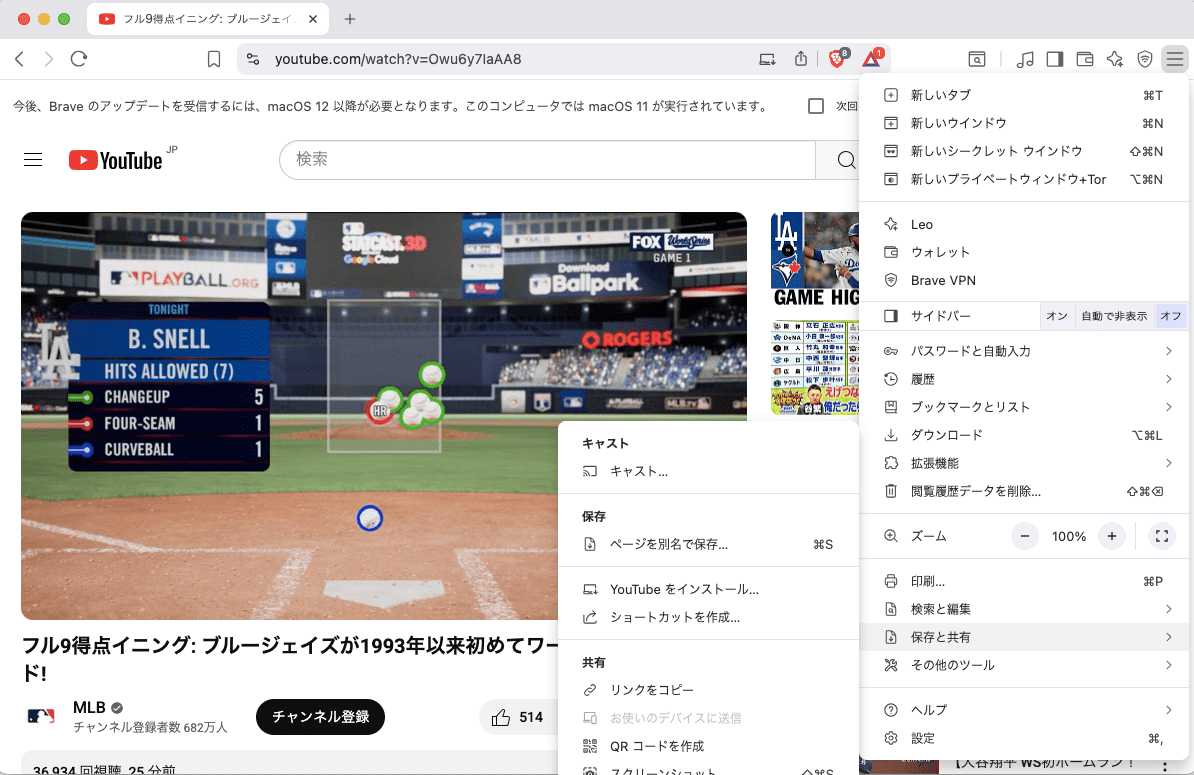The width and height of the screenshot is (1194, 775).
Task: Expand ブックマークとリスト submenu
Action: (x=1026, y=407)
